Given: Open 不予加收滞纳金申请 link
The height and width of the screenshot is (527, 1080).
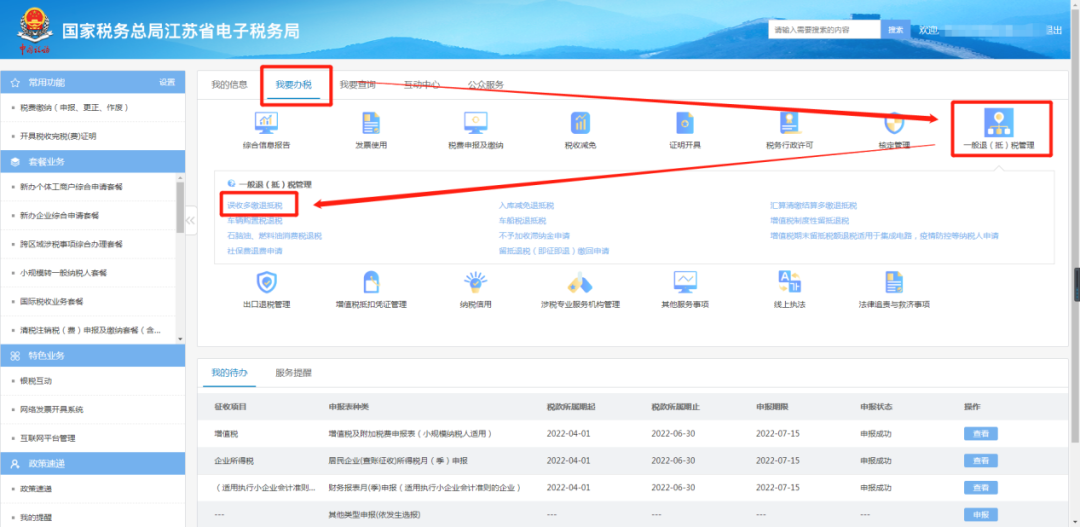Looking at the screenshot, I should [534, 236].
